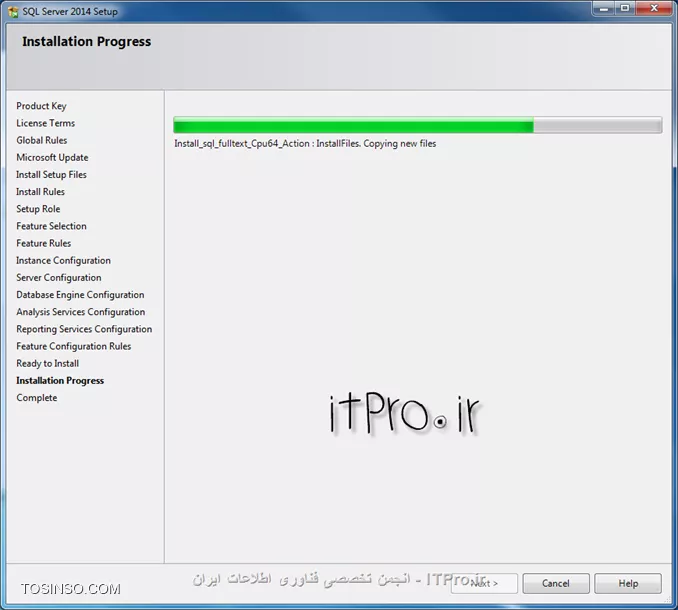Click the disabled Next button
Screen dimensions: 678x610
484,583
